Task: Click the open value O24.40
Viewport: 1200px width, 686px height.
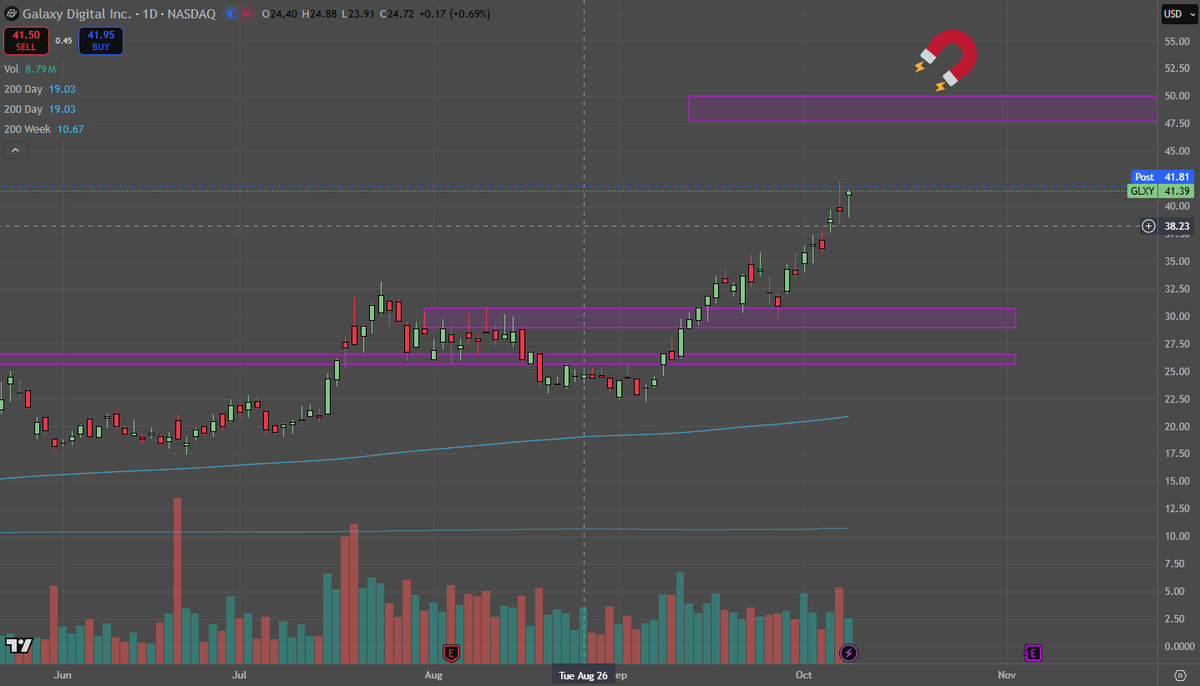Action: point(278,14)
